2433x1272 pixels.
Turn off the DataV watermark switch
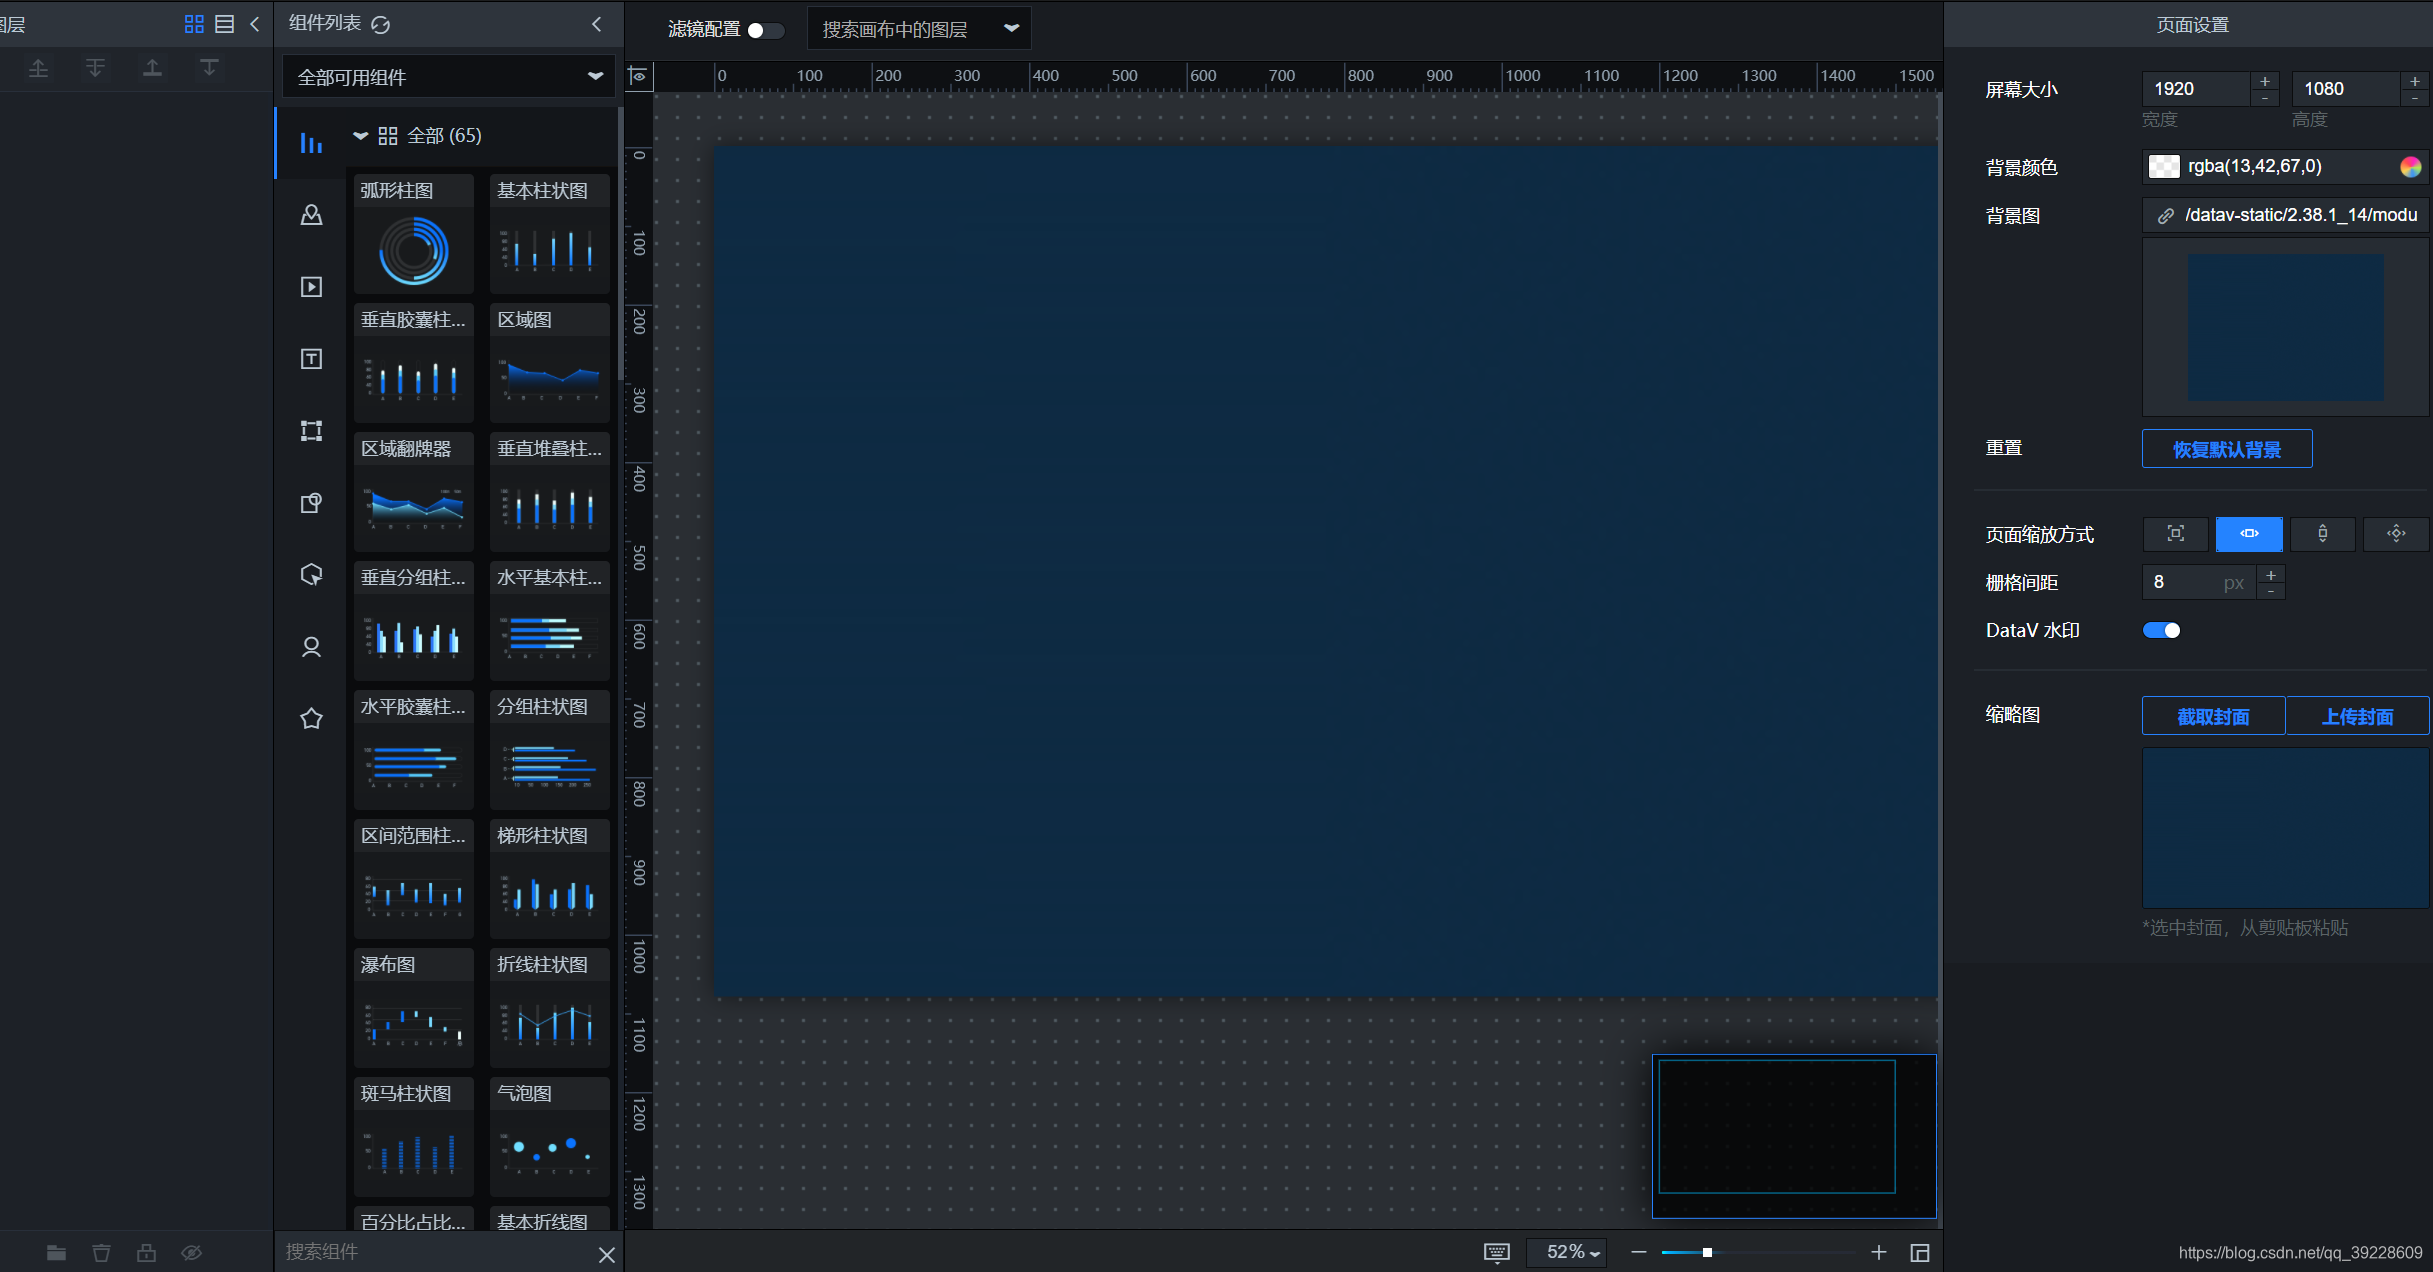click(2161, 630)
